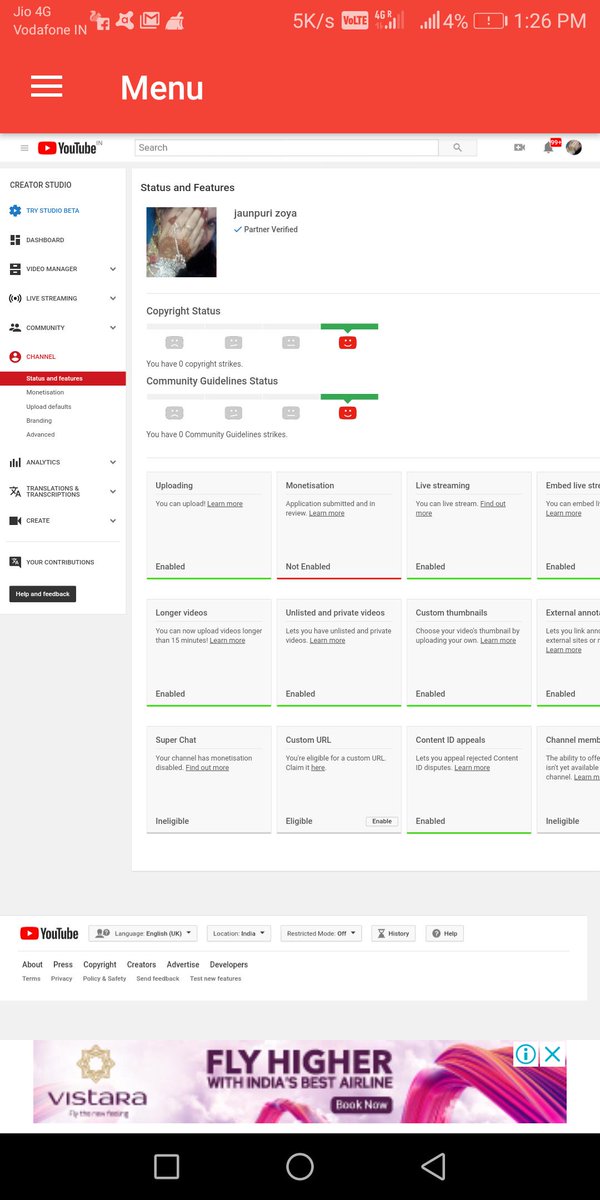This screenshot has height=1200, width=600.
Task: Click the Dashboard icon in sidebar
Action: click(15, 240)
